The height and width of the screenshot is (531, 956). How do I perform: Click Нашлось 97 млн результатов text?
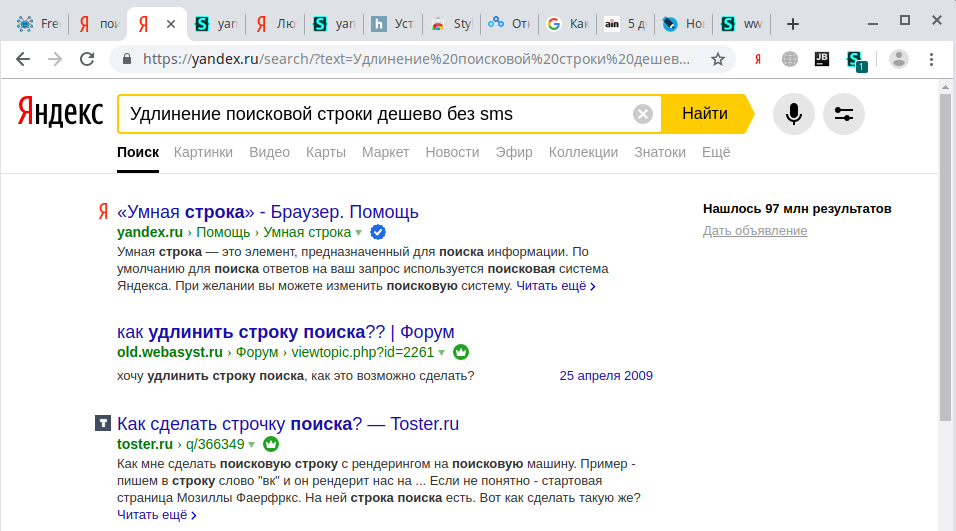tap(797, 208)
